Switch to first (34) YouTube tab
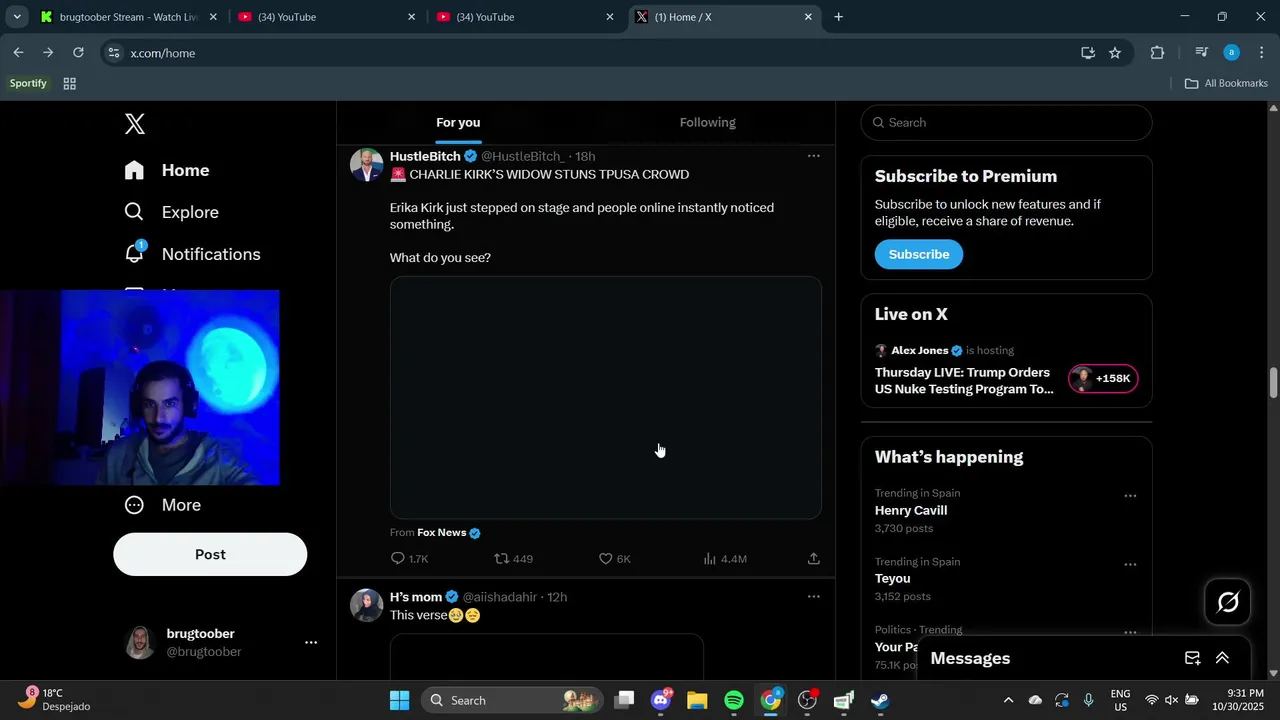1280x720 pixels. coord(327,17)
